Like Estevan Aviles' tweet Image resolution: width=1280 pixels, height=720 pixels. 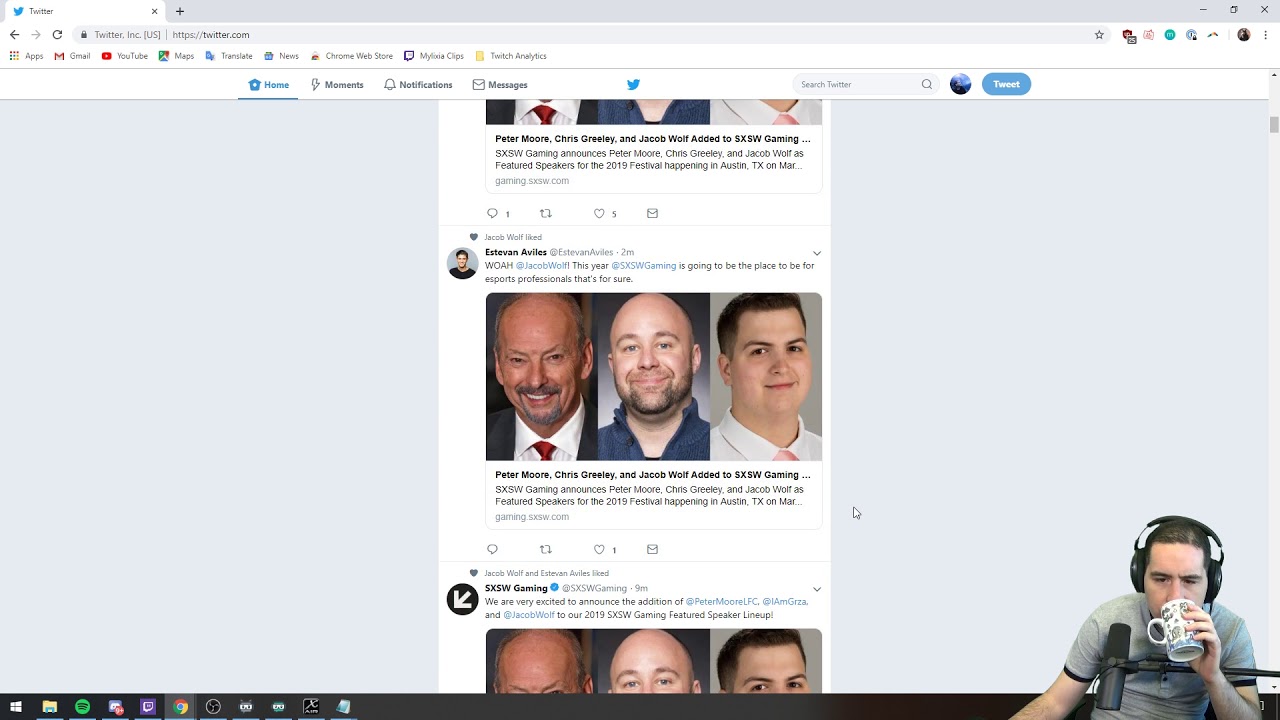click(599, 549)
